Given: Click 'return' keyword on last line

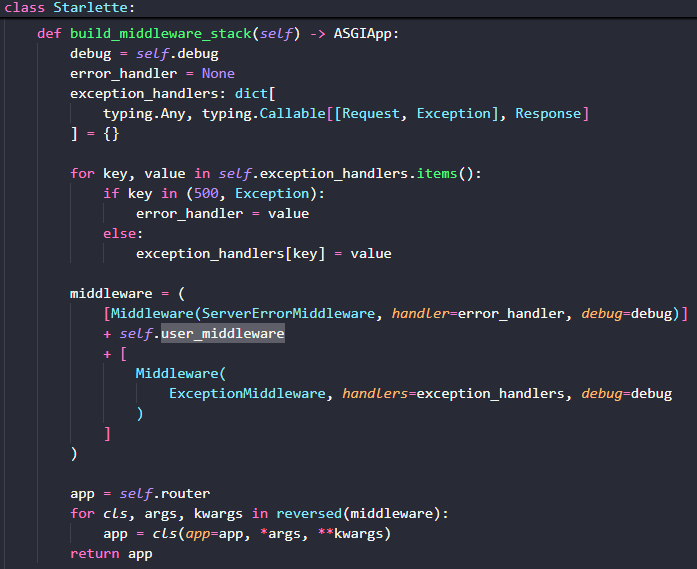Looking at the screenshot, I should click(x=95, y=553).
